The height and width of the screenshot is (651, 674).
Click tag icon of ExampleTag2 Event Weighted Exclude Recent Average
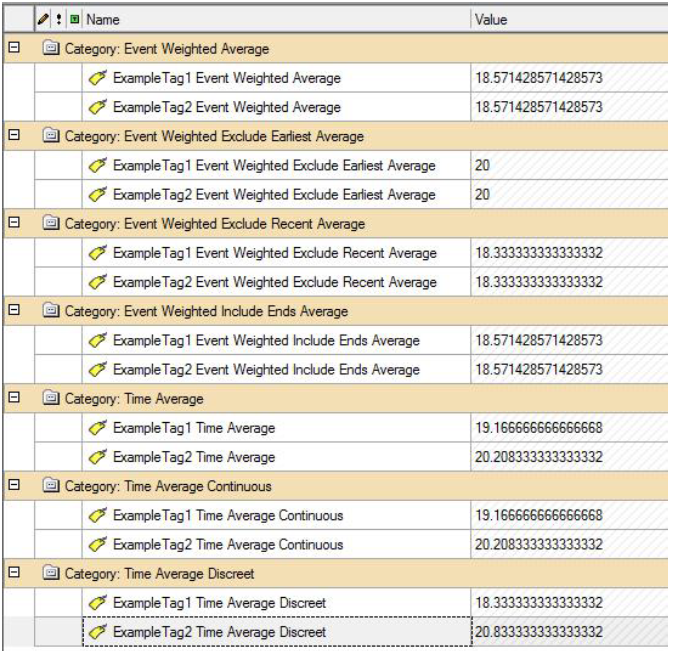(x=98, y=282)
